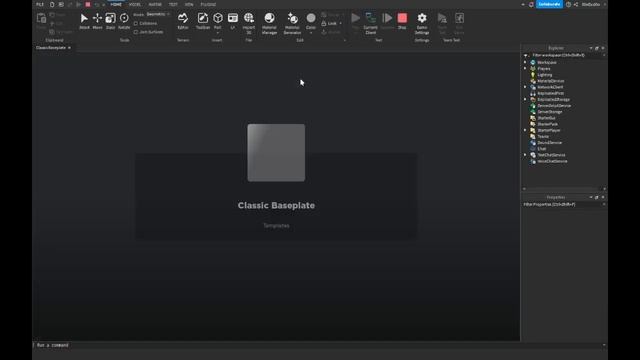The height and width of the screenshot is (360, 640).
Task: Select SoundService in Explorer
Action: (x=549, y=143)
